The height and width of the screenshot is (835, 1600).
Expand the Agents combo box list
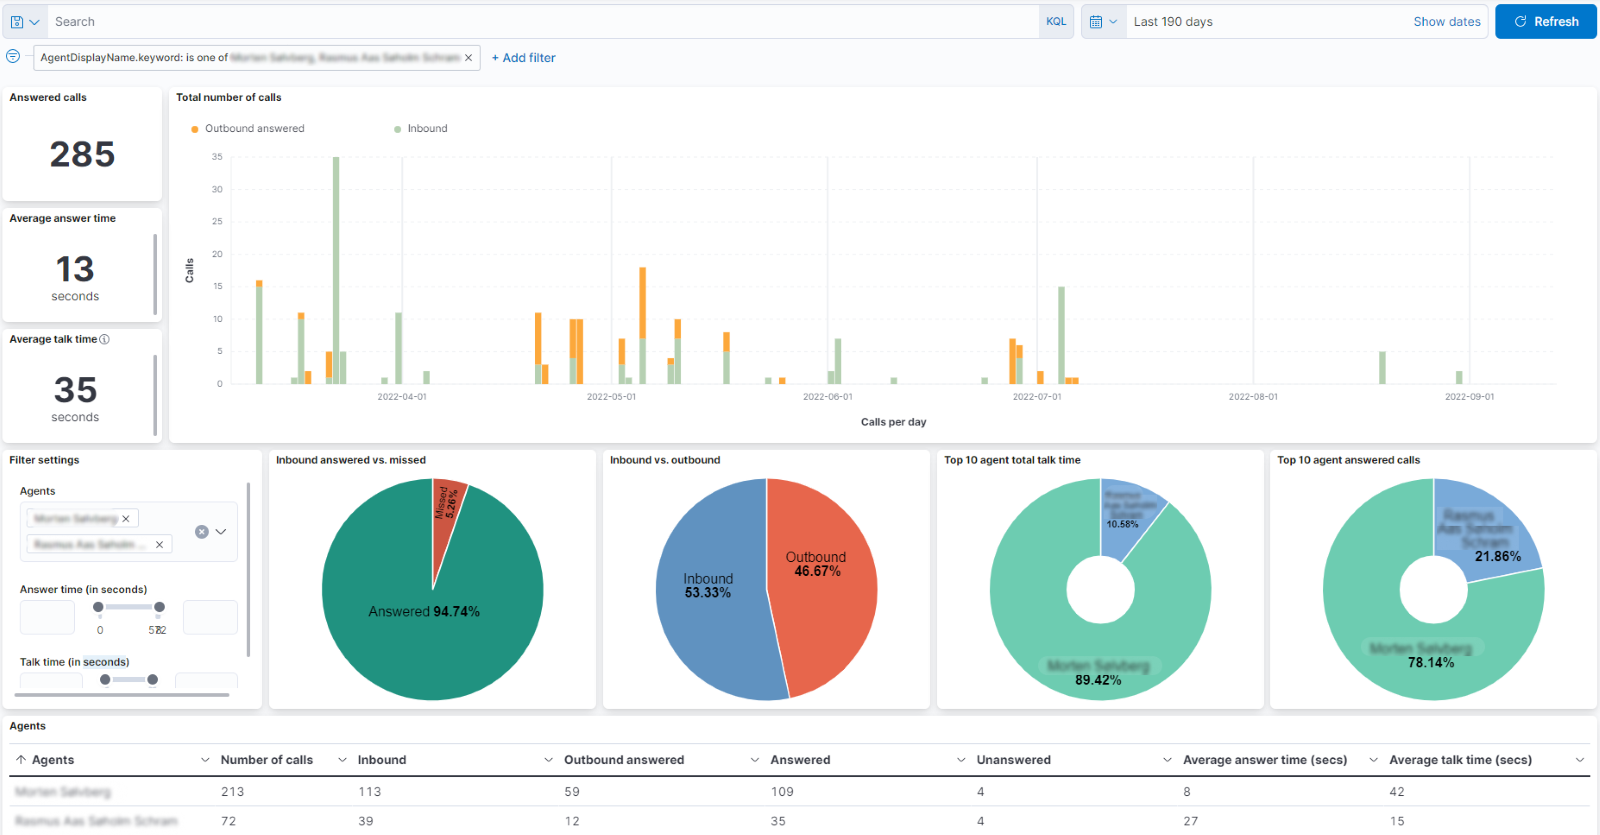point(221,532)
